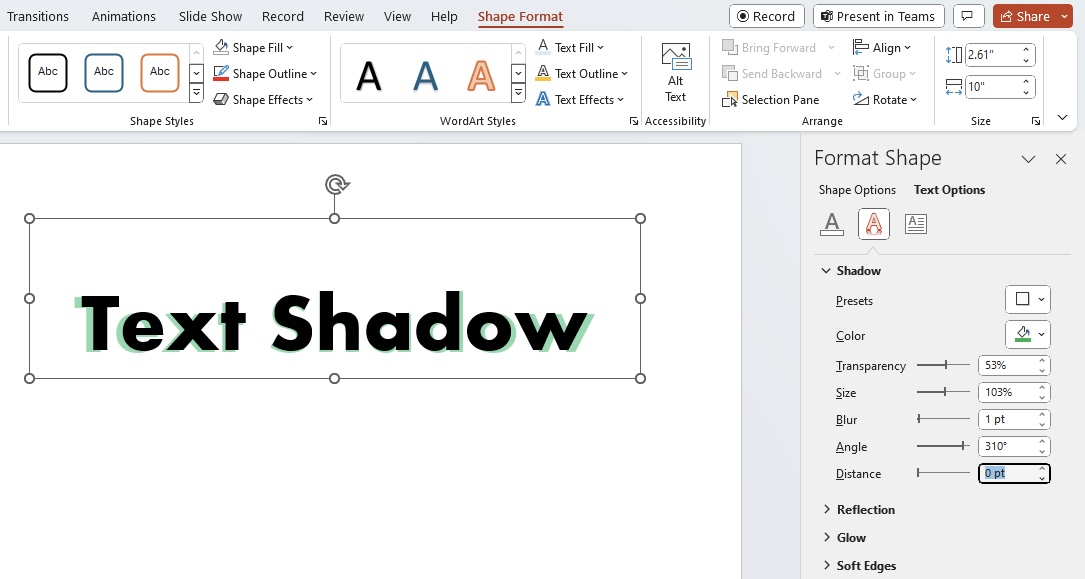1085x579 pixels.
Task: Click Present in Teams button
Action: point(878,17)
